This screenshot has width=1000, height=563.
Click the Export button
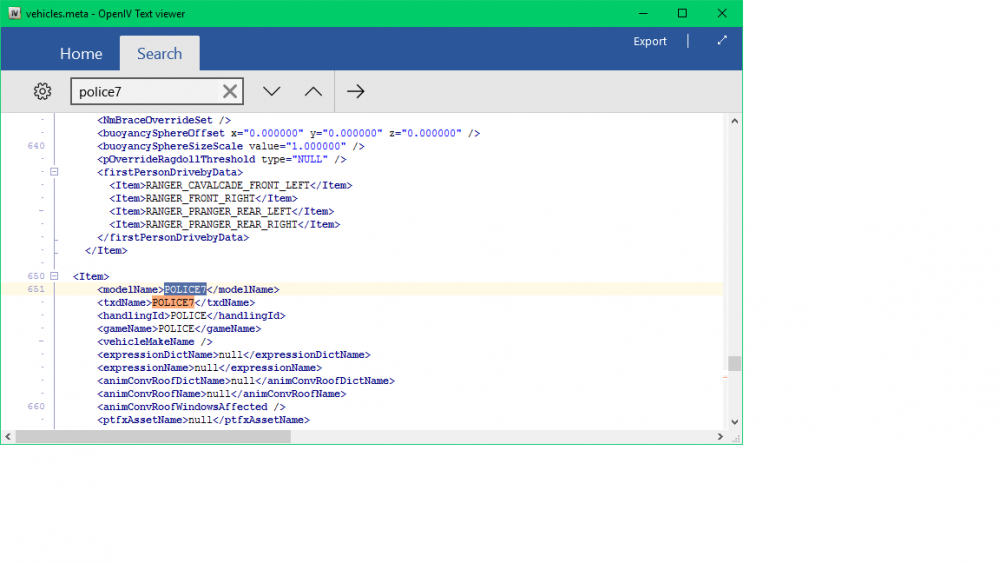click(x=650, y=41)
